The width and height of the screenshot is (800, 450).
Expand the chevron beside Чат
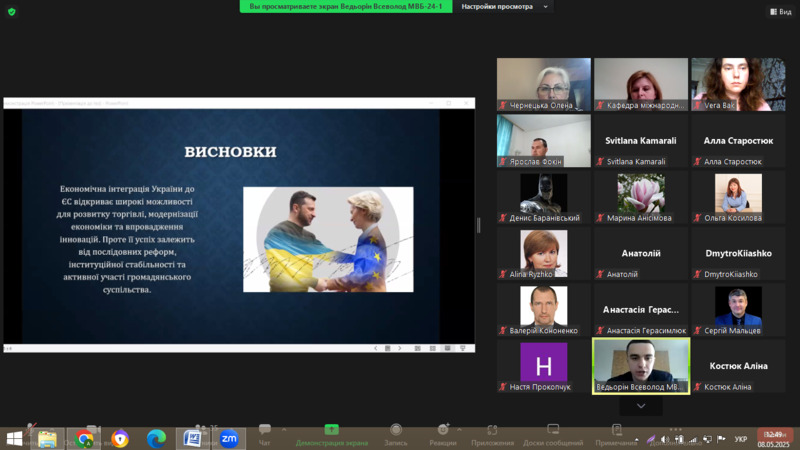(x=284, y=430)
